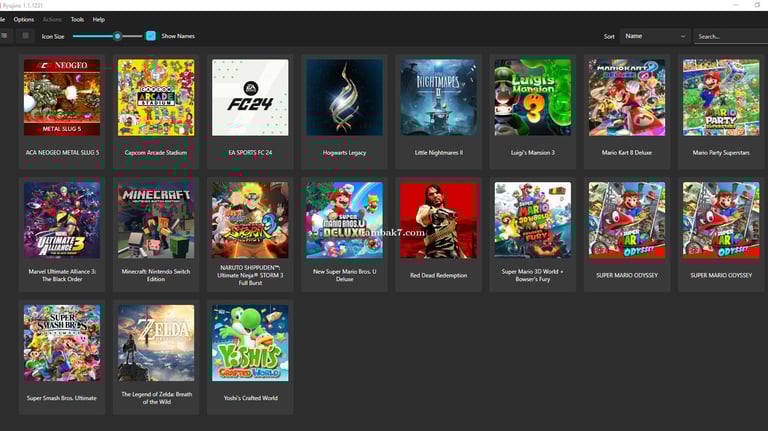
Task: Open the Help menu
Action: coord(98,20)
